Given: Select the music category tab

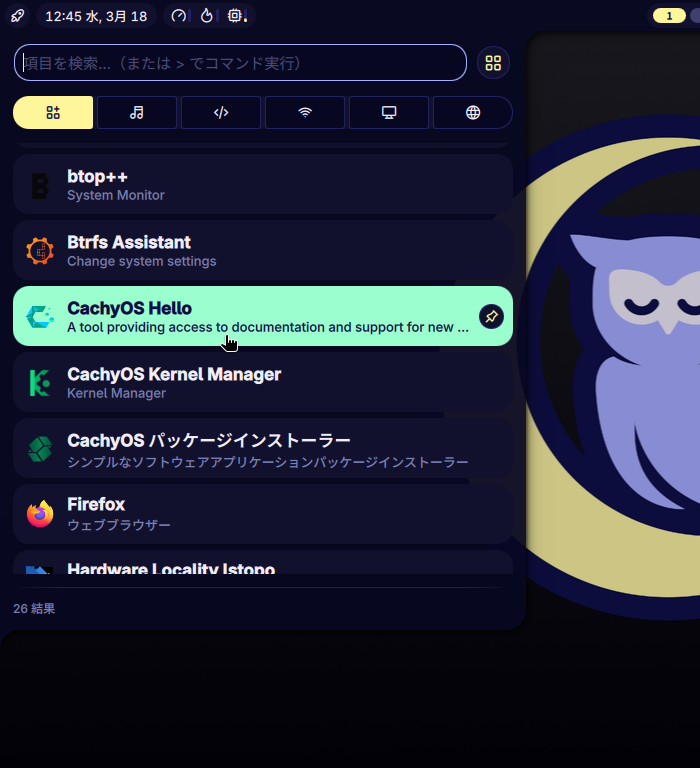Looking at the screenshot, I should pos(137,113).
